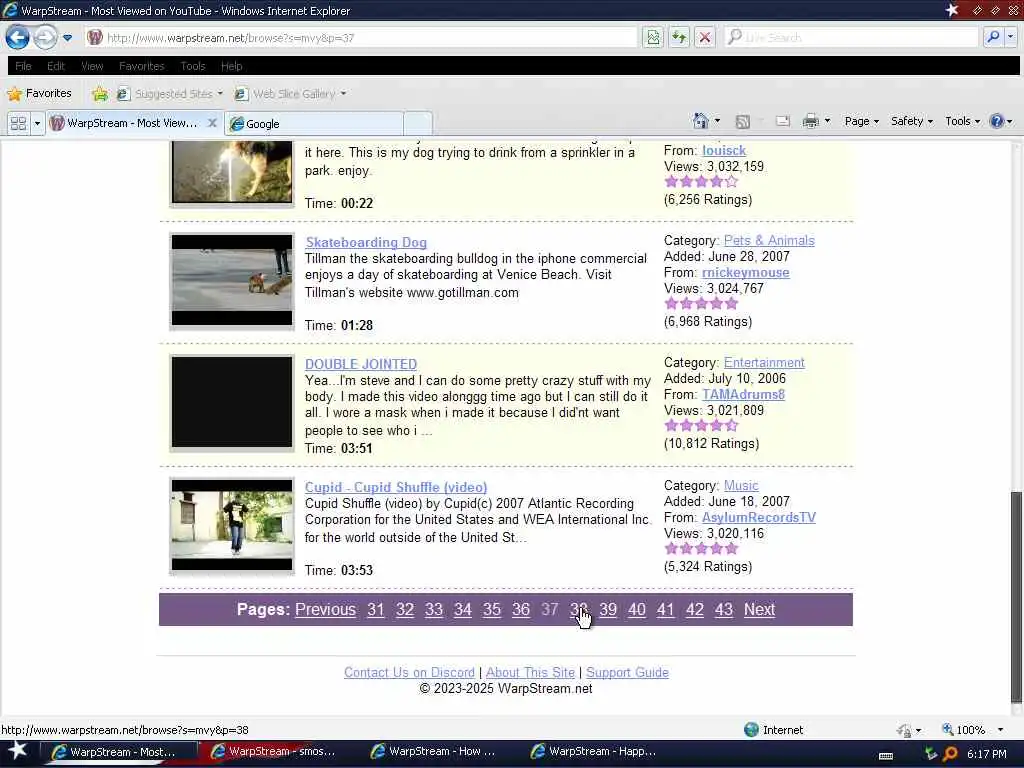Click the search magnifier button
1024x768 pixels.
(x=993, y=38)
